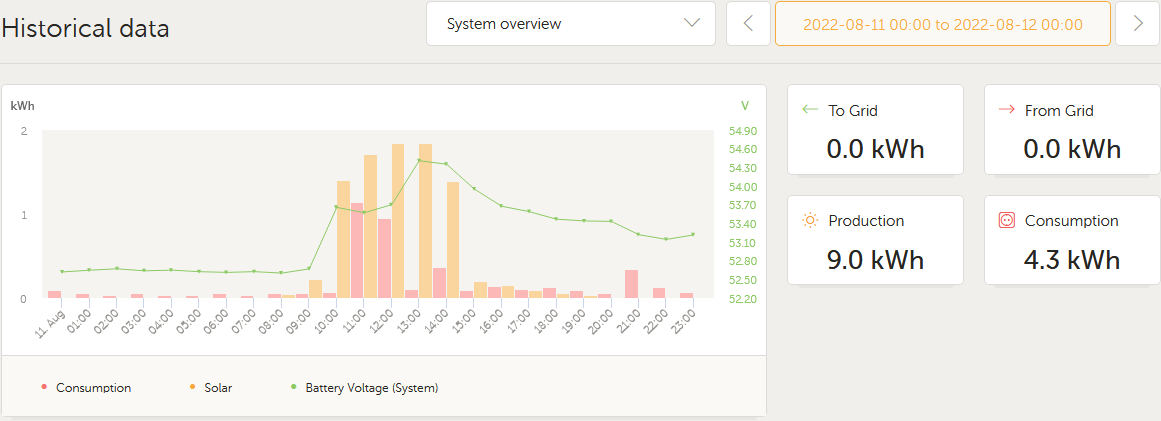Click the previous date range arrow
This screenshot has width=1161, height=421.
[x=748, y=24]
